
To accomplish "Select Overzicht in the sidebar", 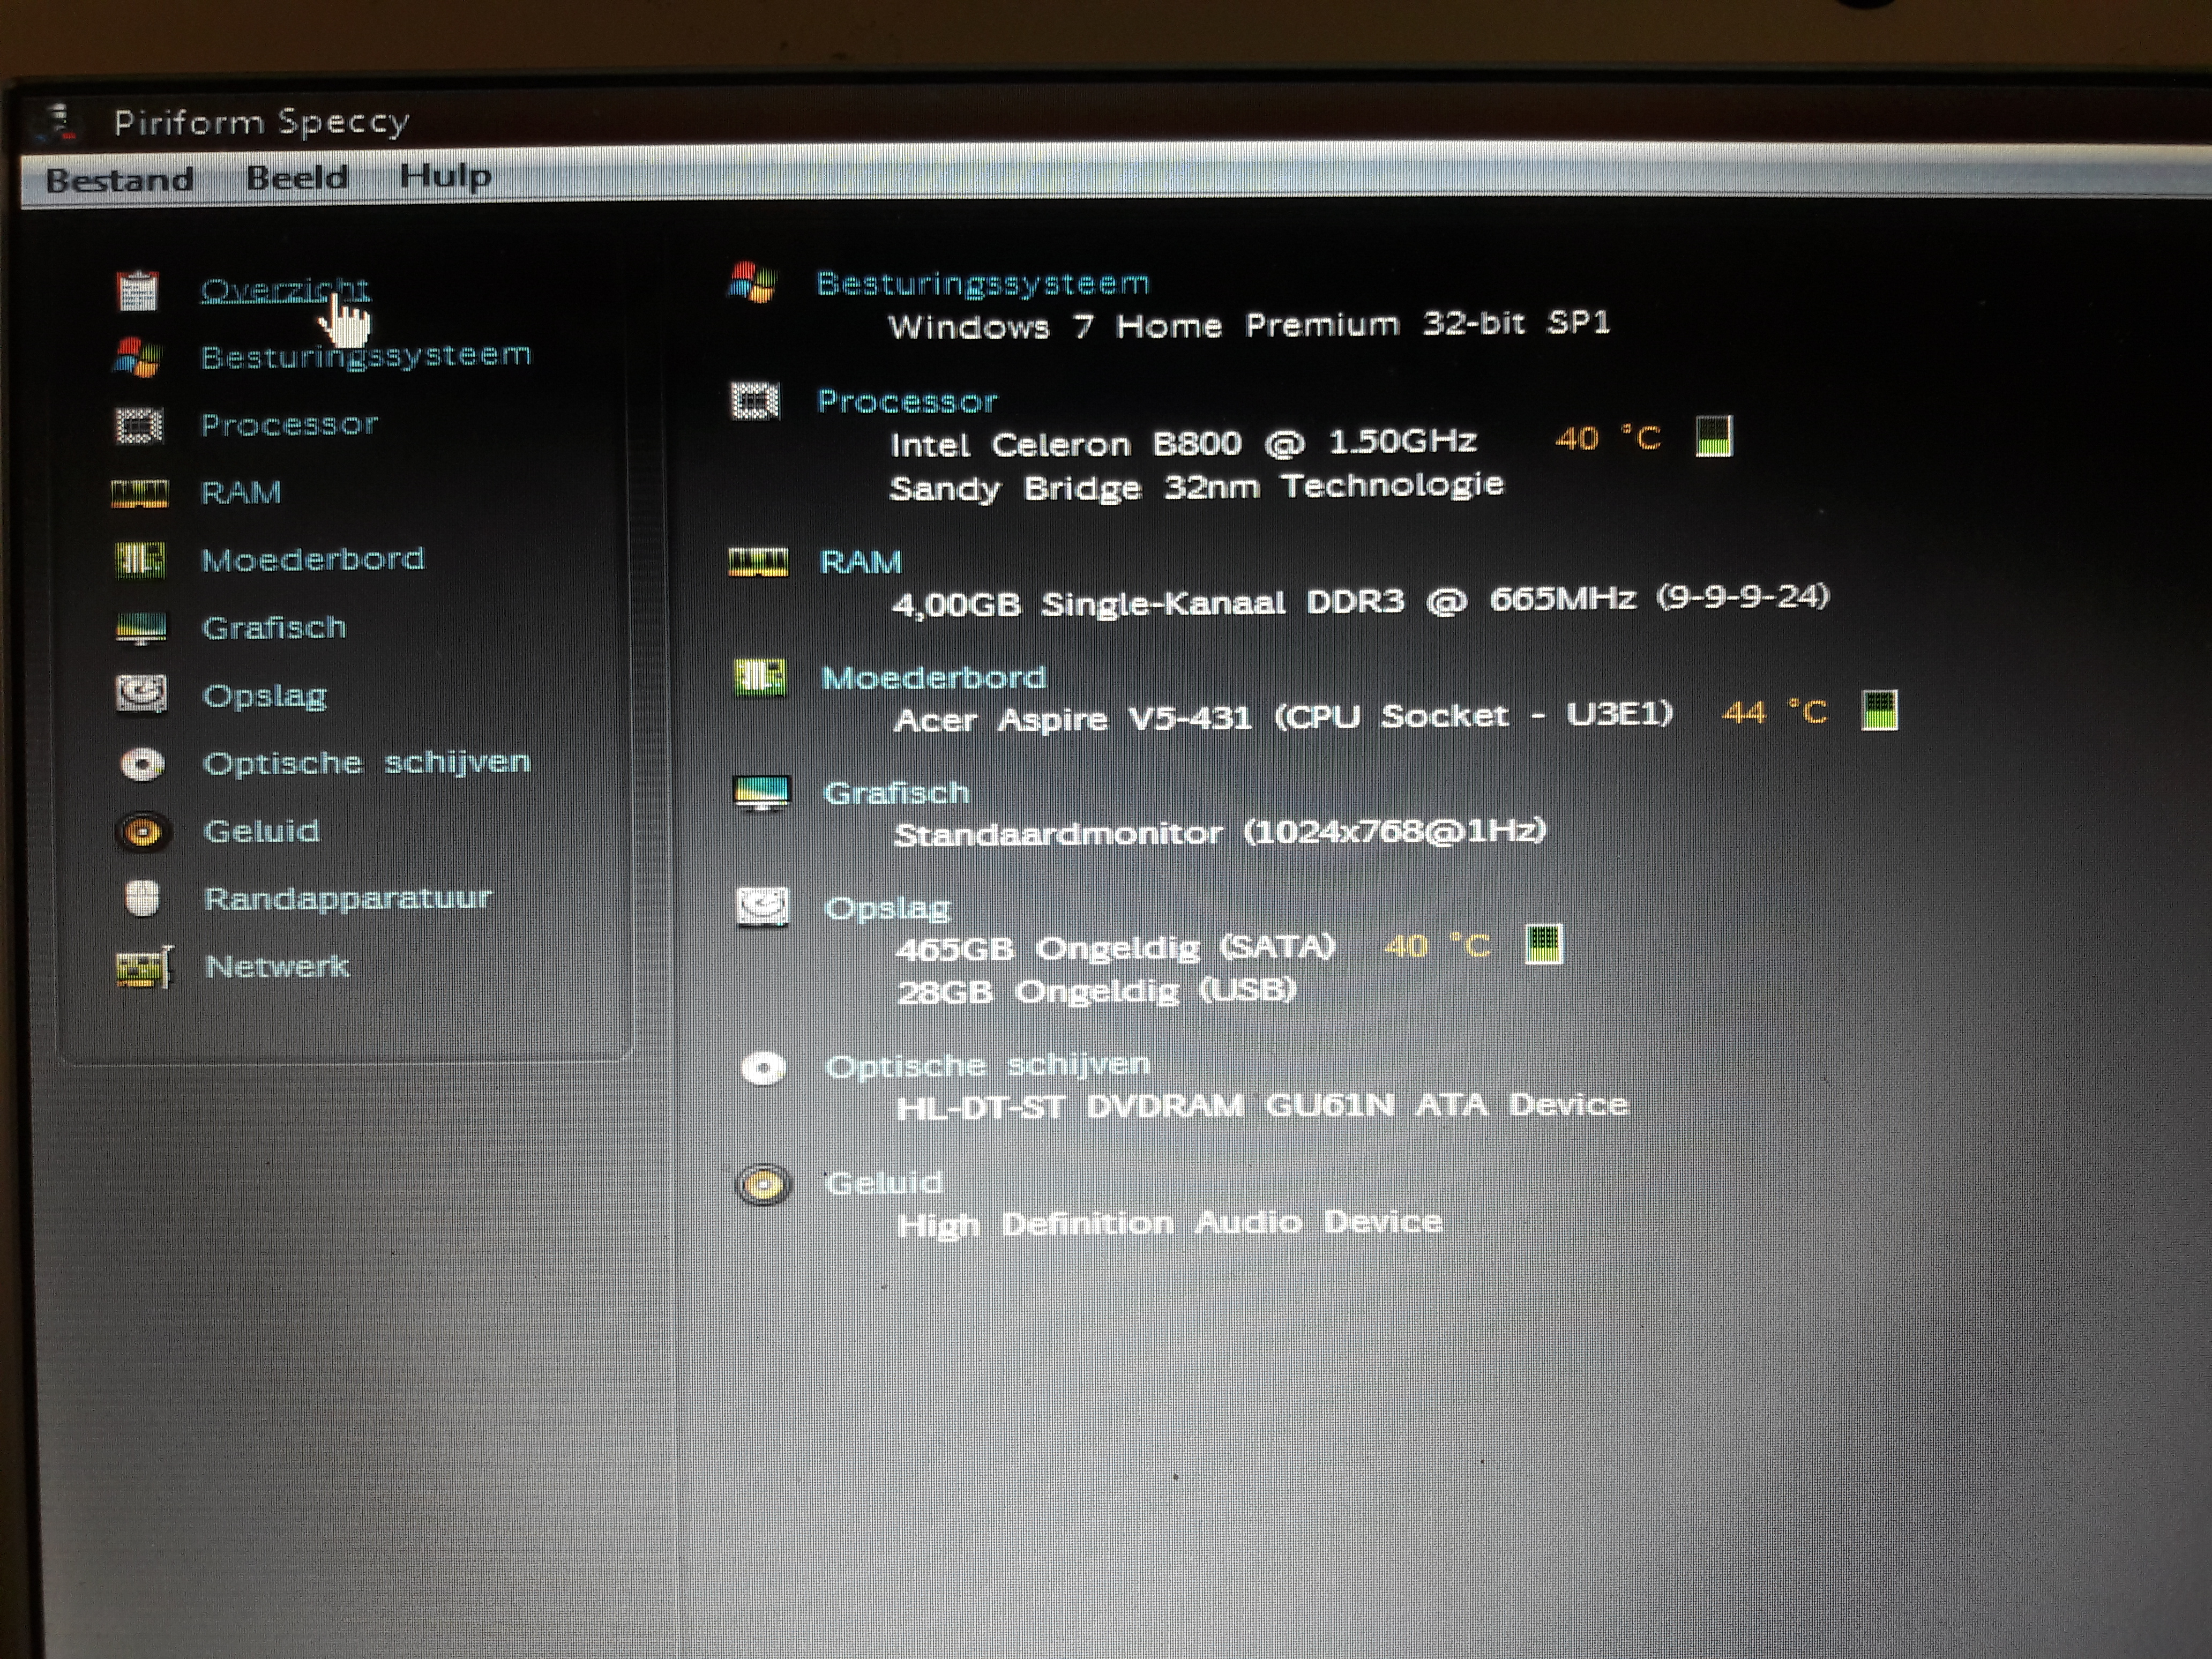I will point(285,290).
